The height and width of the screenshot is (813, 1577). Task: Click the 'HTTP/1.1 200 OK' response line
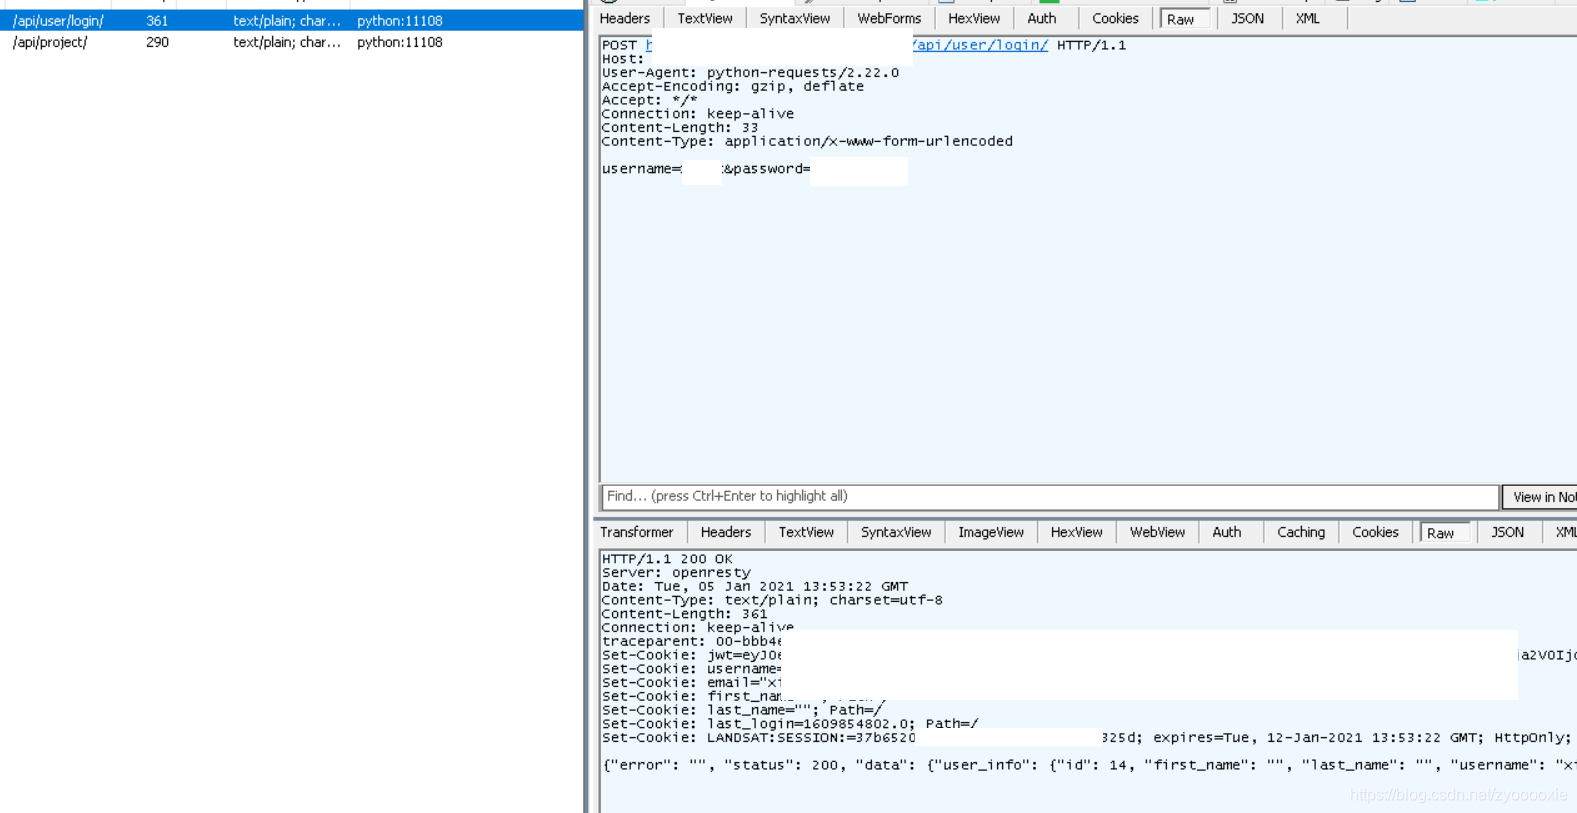tap(667, 559)
